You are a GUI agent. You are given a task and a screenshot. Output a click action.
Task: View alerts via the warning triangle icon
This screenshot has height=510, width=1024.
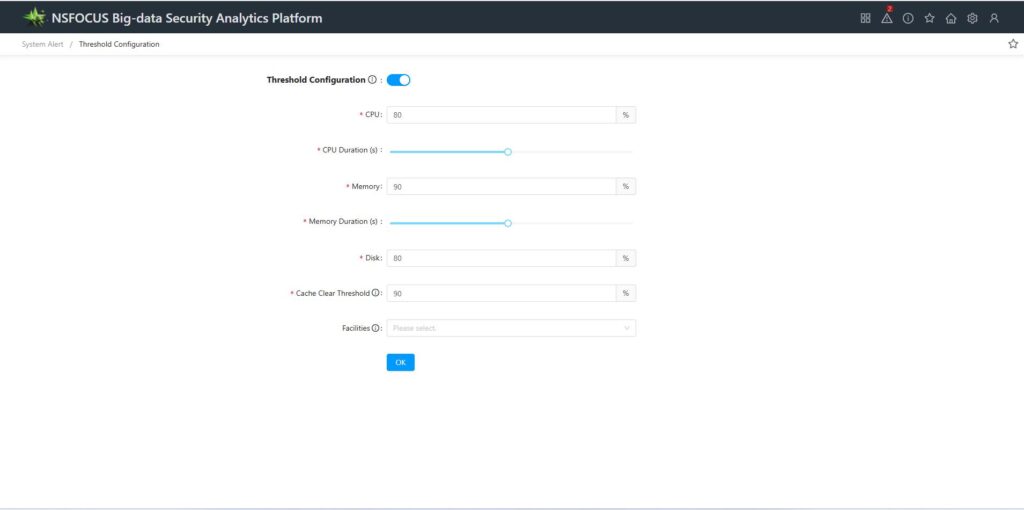click(x=886, y=18)
